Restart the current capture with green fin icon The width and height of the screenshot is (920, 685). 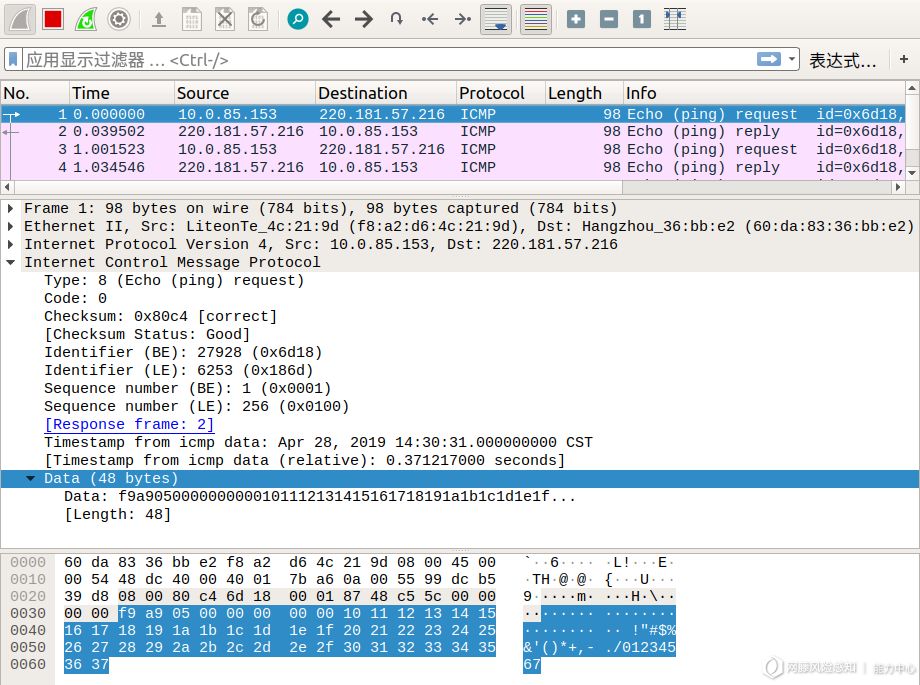coord(86,19)
